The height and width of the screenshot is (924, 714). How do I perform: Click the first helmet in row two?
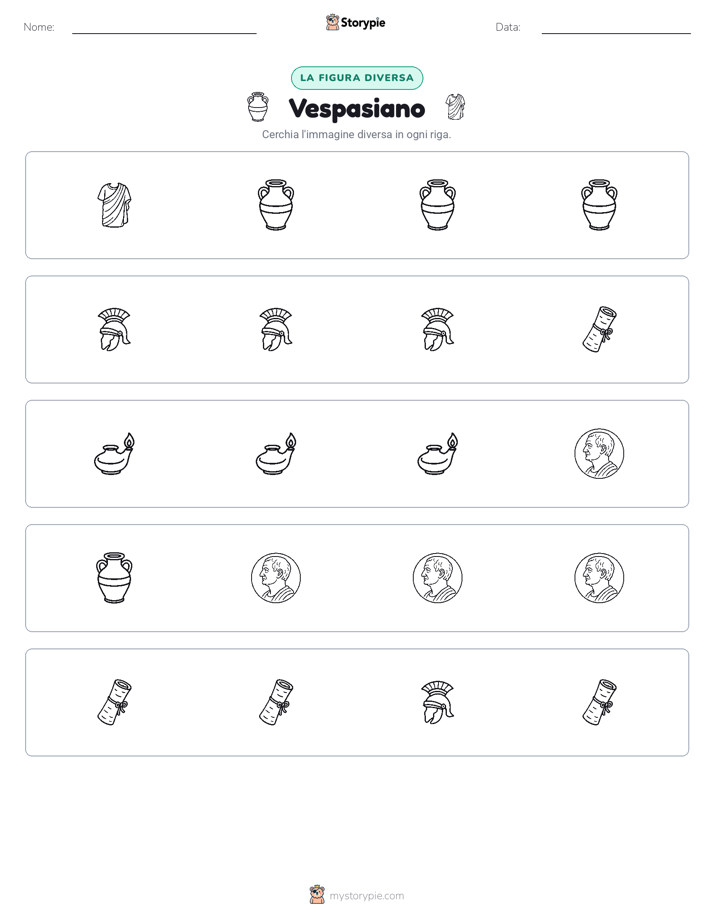tap(114, 329)
